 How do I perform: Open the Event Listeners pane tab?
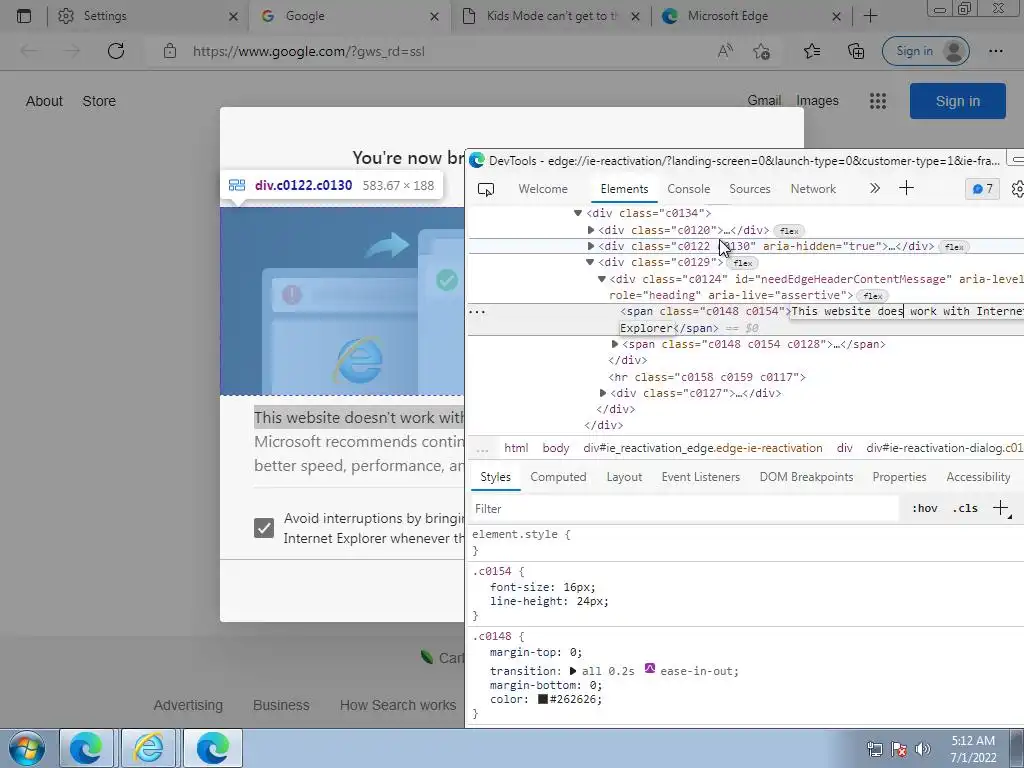pos(700,477)
